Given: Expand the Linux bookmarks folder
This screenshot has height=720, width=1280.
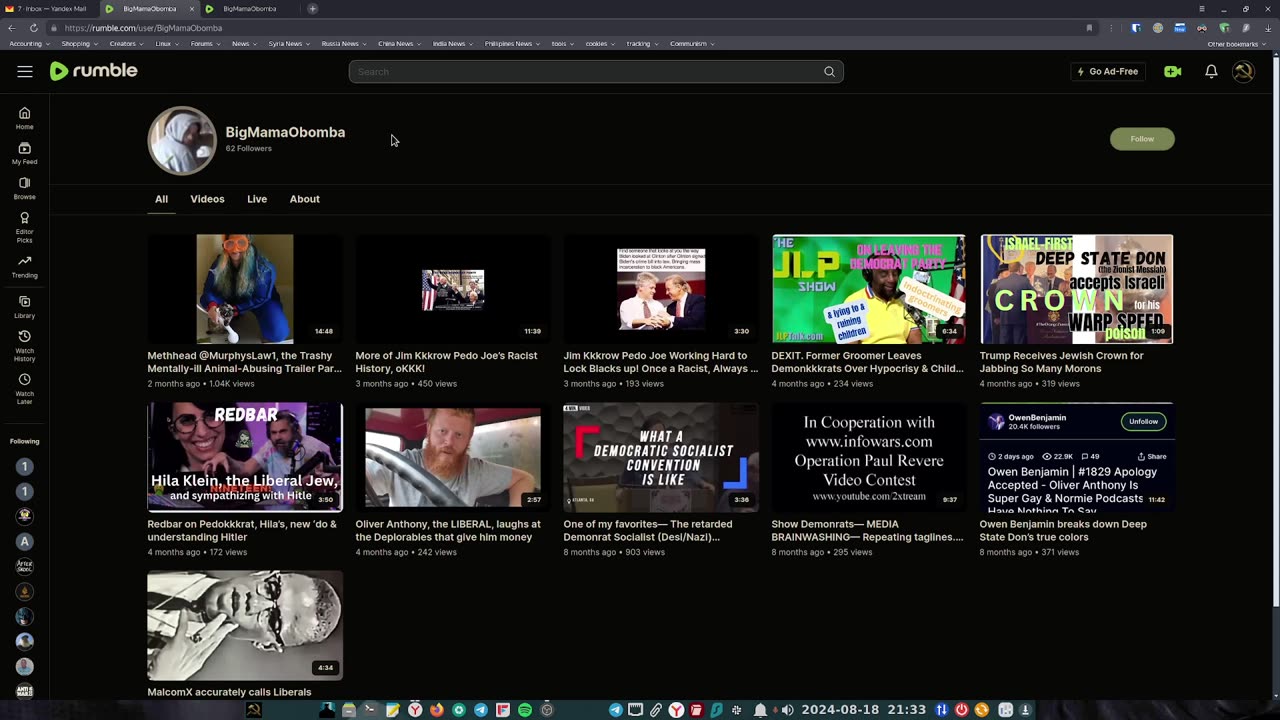Looking at the screenshot, I should tap(166, 44).
